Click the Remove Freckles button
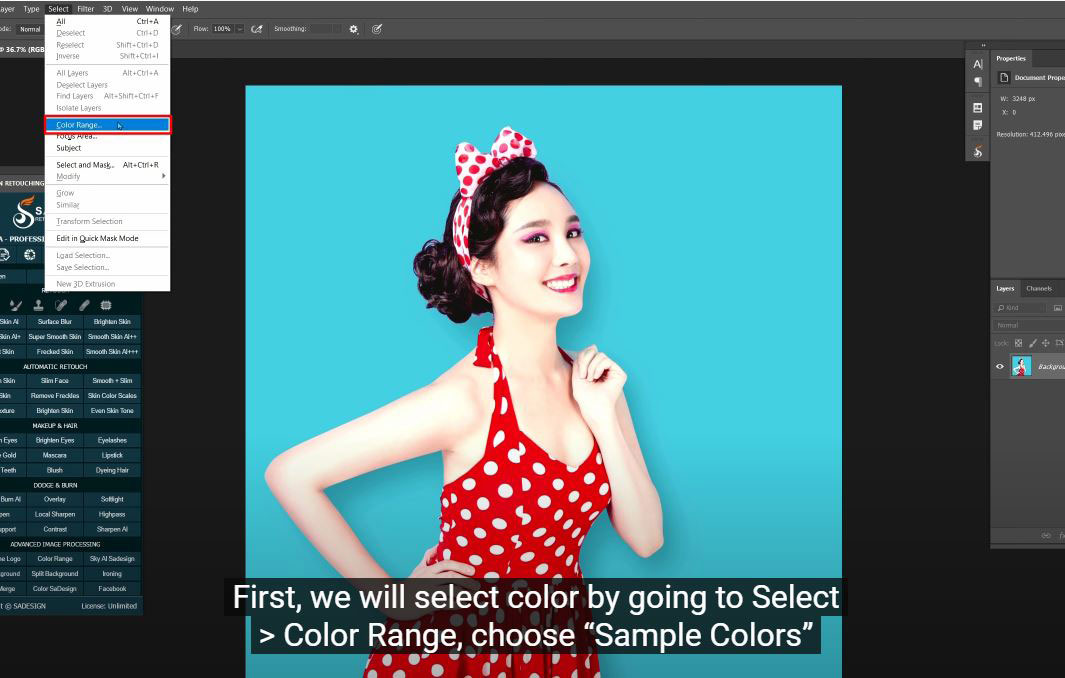Image resolution: width=1065 pixels, height=678 pixels. [x=55, y=396]
